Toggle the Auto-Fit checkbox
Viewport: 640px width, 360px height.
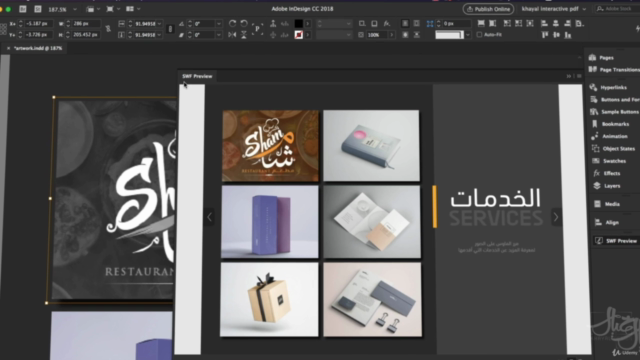click(x=479, y=35)
